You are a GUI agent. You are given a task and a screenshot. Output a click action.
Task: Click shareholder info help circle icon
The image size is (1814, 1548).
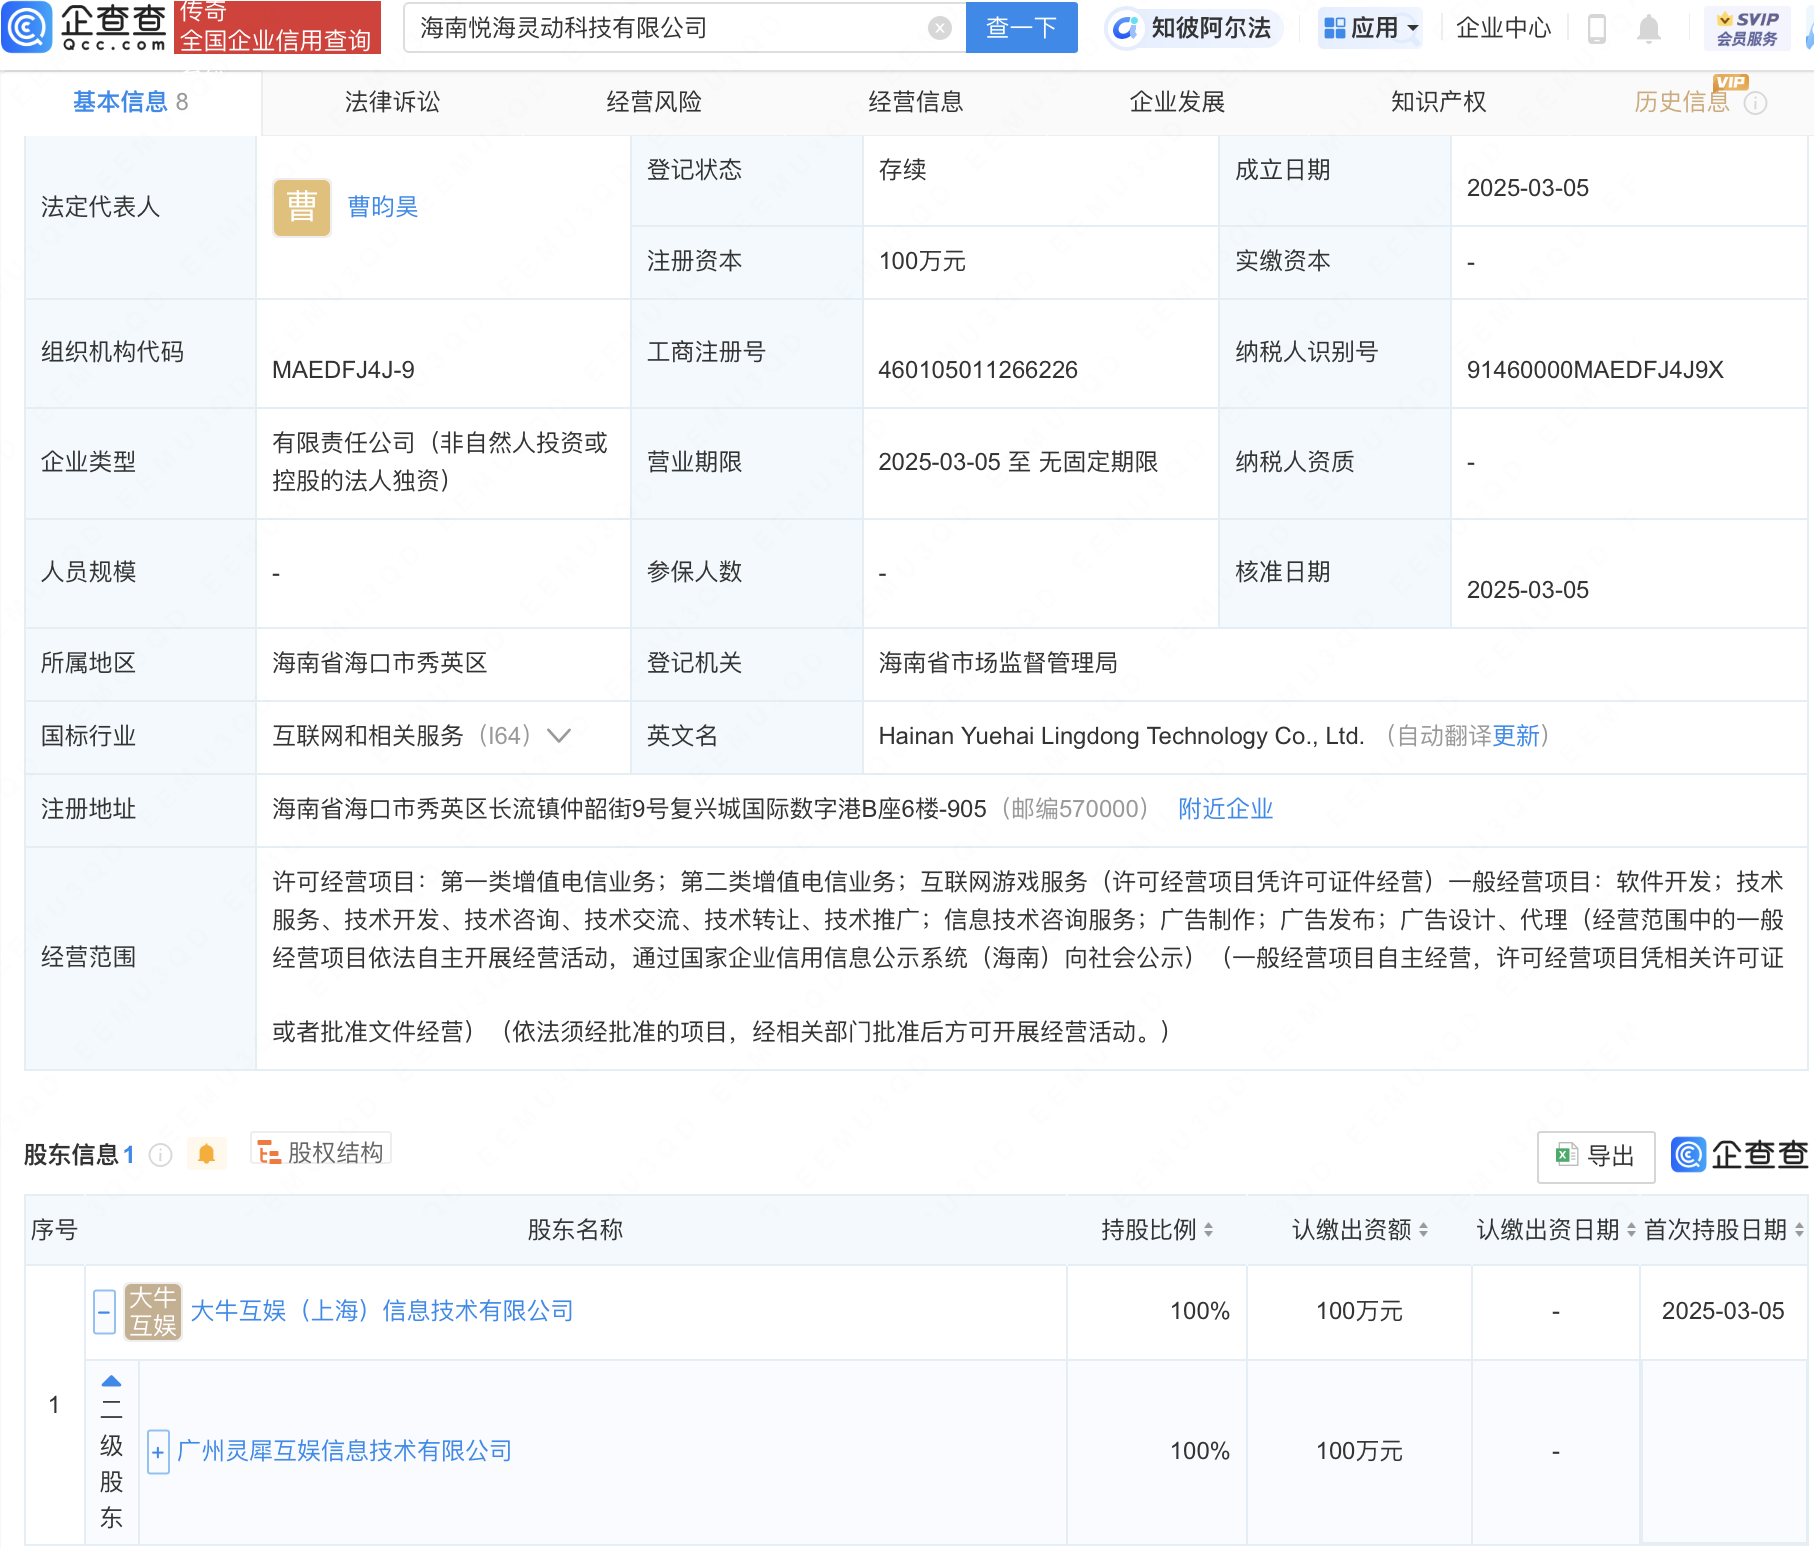[x=160, y=1155]
